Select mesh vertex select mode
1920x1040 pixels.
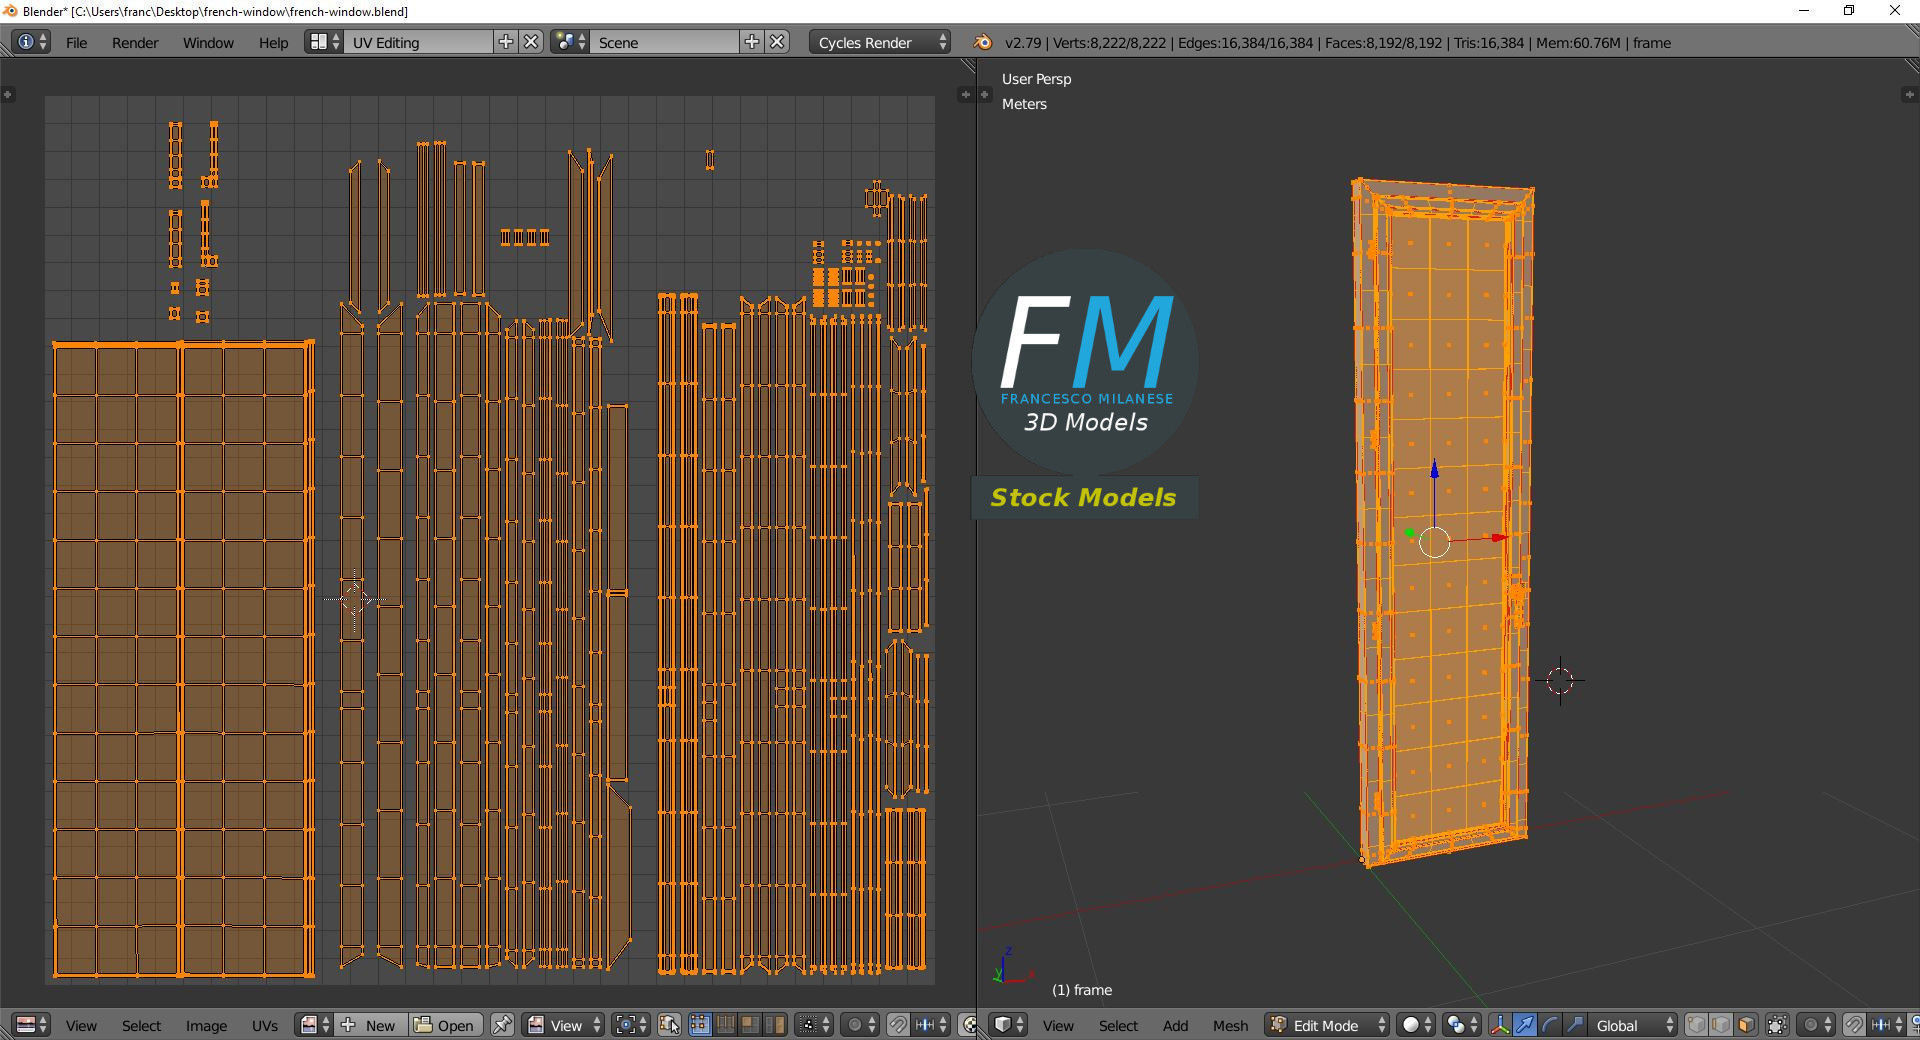[1697, 1025]
